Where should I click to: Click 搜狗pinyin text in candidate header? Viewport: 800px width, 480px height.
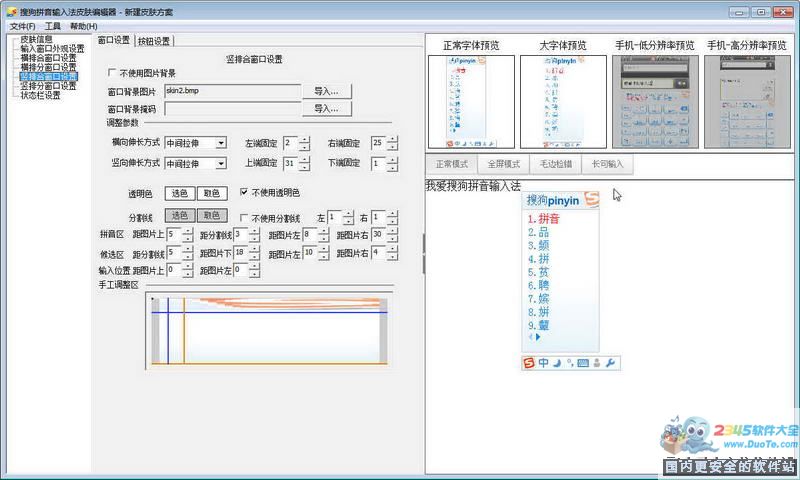pos(553,200)
